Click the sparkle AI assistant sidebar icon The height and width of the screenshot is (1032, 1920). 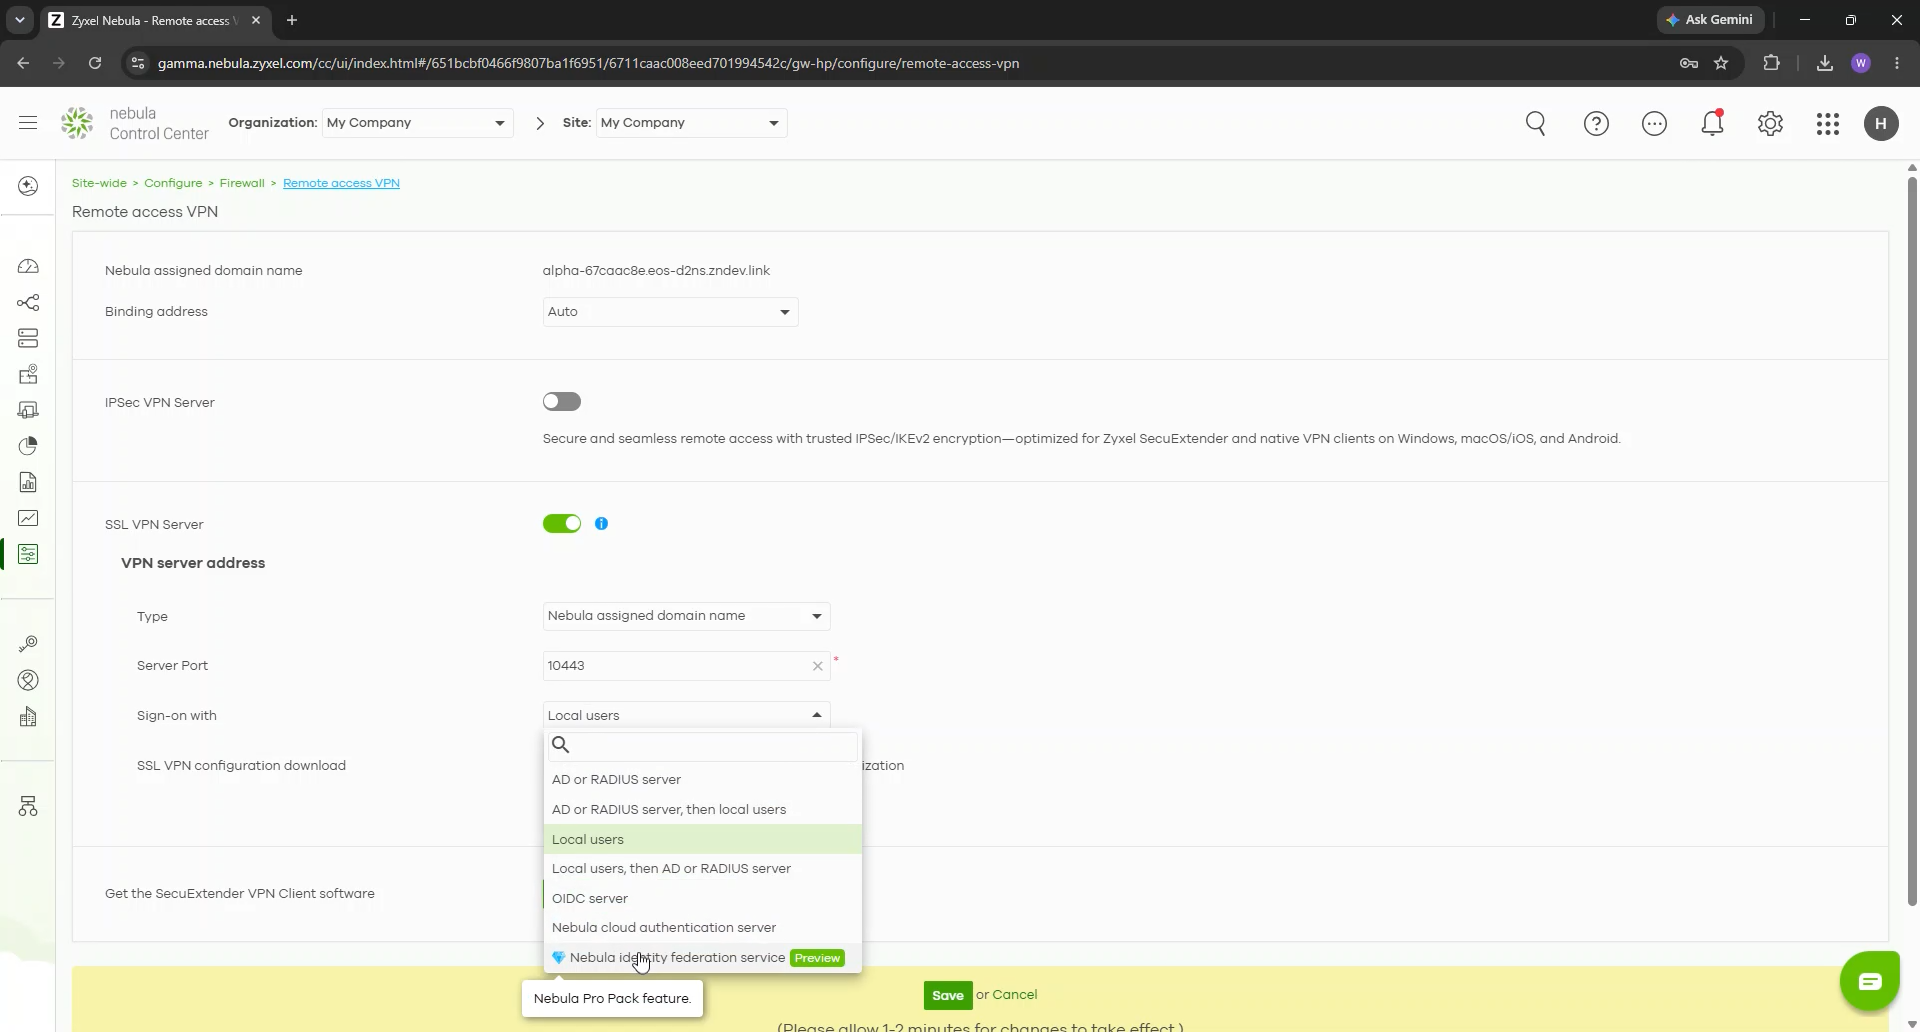coord(28,186)
